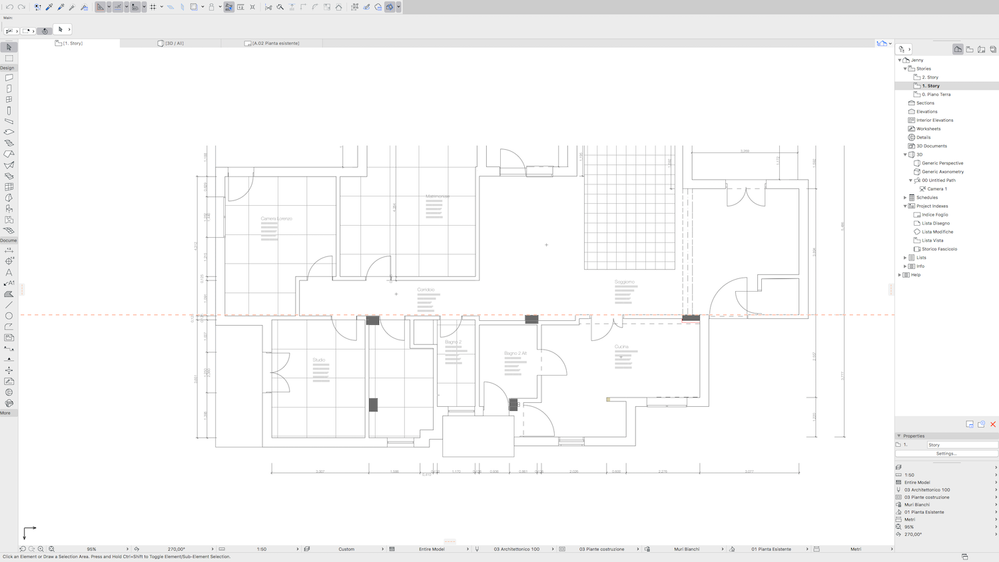The width and height of the screenshot is (999, 562).
Task: Open the 1:50 scale dropdown in bottom bar
Action: point(261,549)
